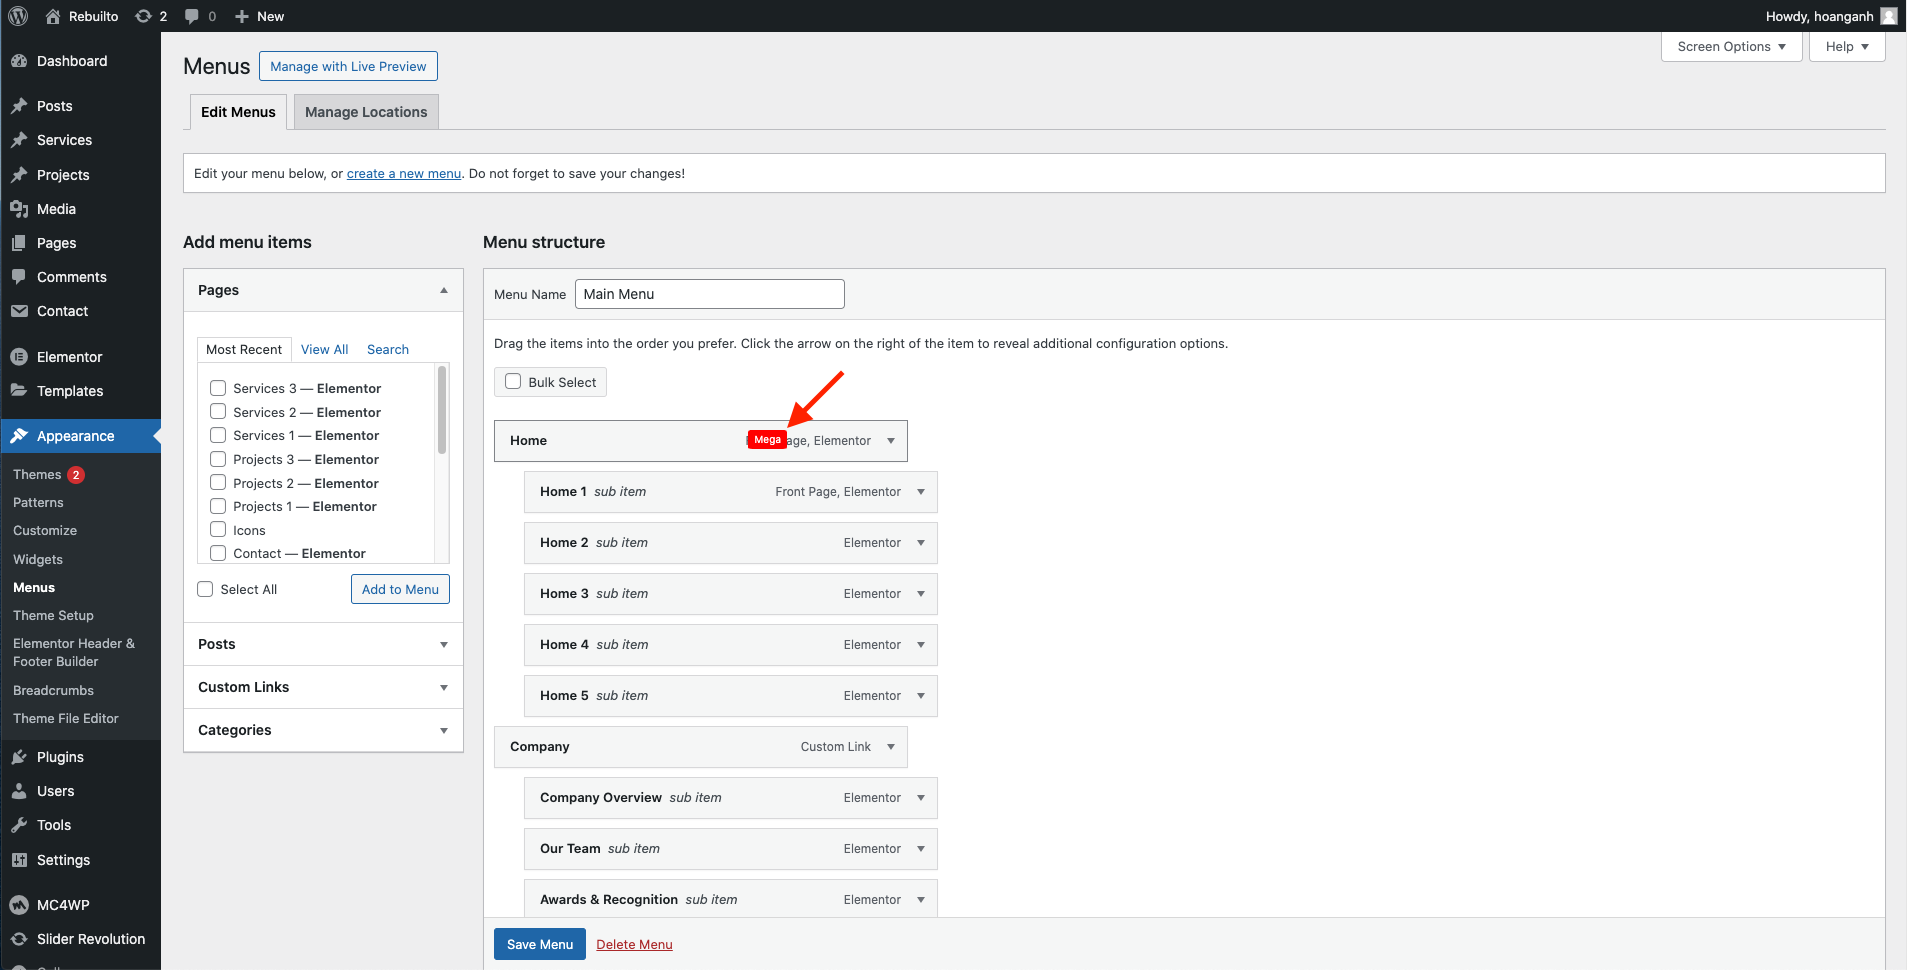Screen dimensions: 1907x970
Task: Open the Elementor sidebar icon
Action: coord(19,357)
